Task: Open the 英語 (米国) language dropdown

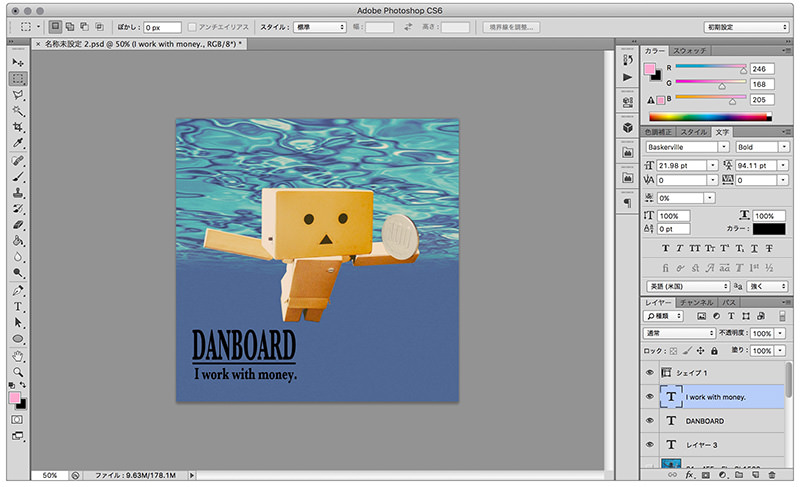Action: point(688,286)
